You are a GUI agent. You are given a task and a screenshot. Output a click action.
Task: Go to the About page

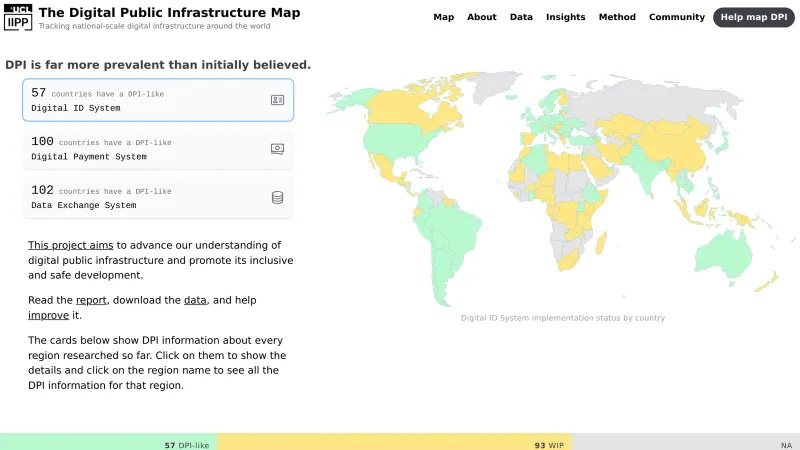[x=481, y=17]
